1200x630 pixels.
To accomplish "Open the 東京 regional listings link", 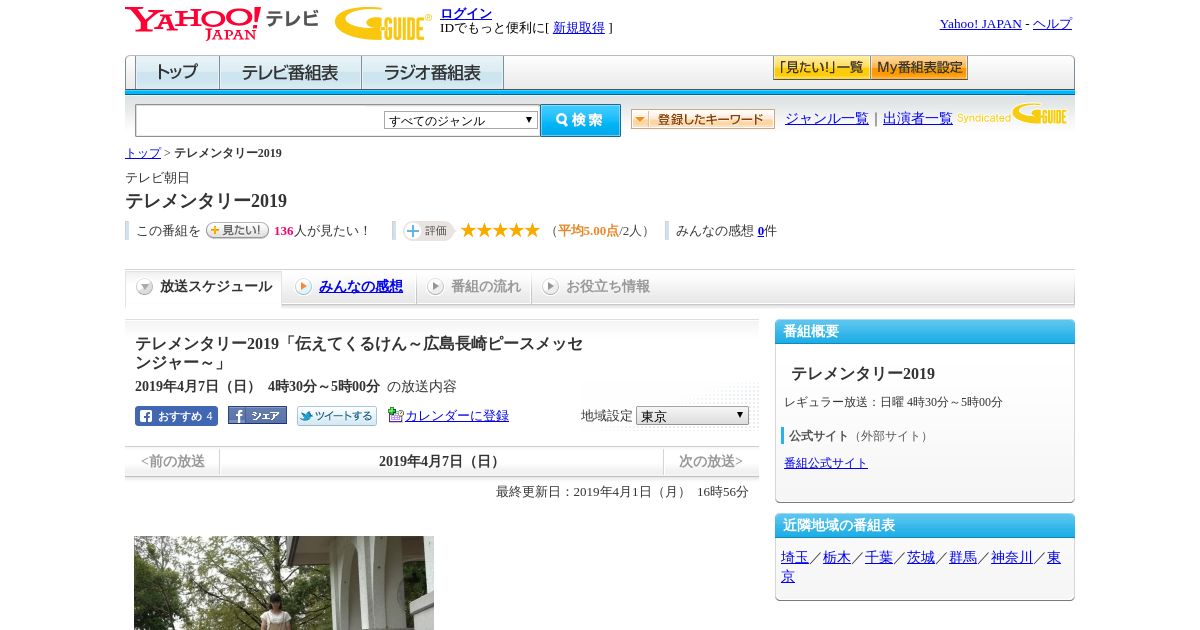I will coord(1054,558).
